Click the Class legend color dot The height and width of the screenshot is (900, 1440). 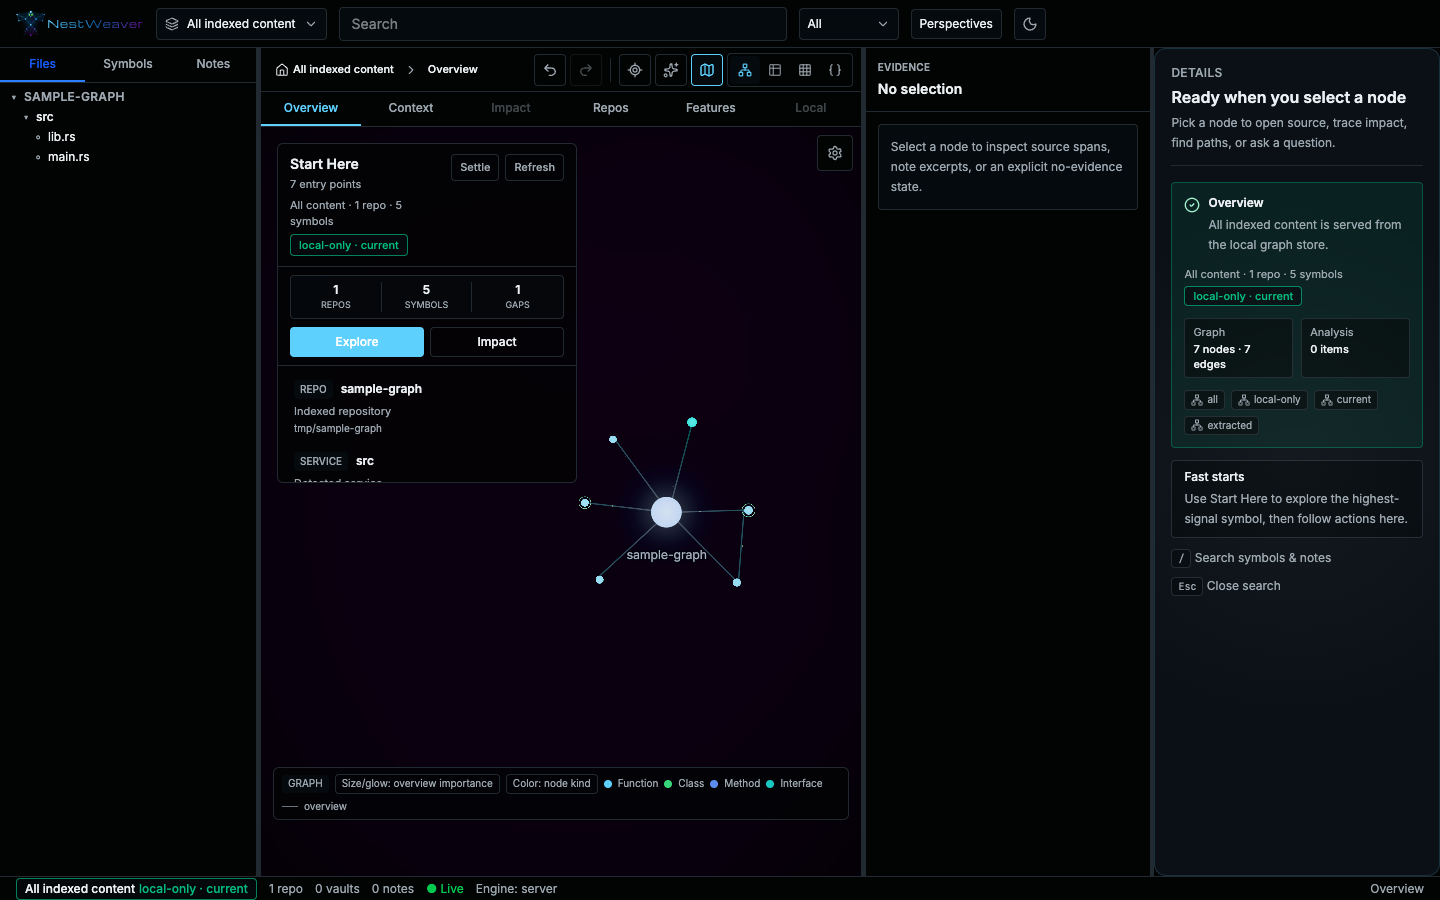click(x=668, y=784)
